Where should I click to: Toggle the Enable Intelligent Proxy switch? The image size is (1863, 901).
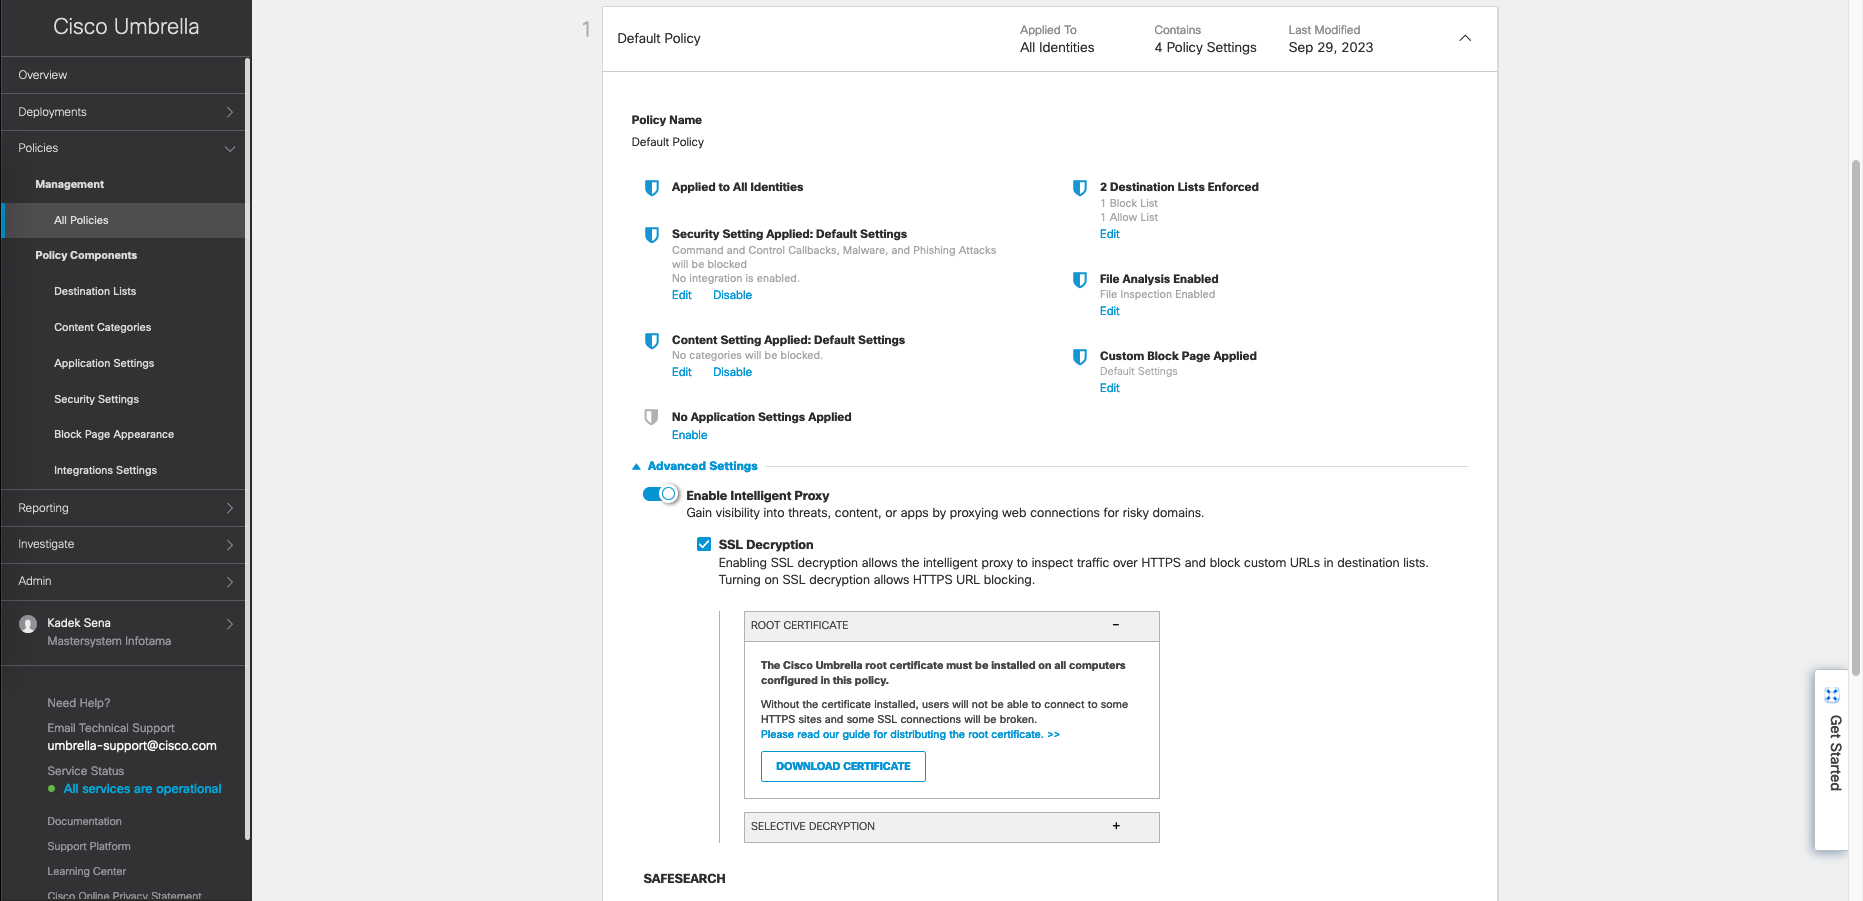(x=660, y=494)
